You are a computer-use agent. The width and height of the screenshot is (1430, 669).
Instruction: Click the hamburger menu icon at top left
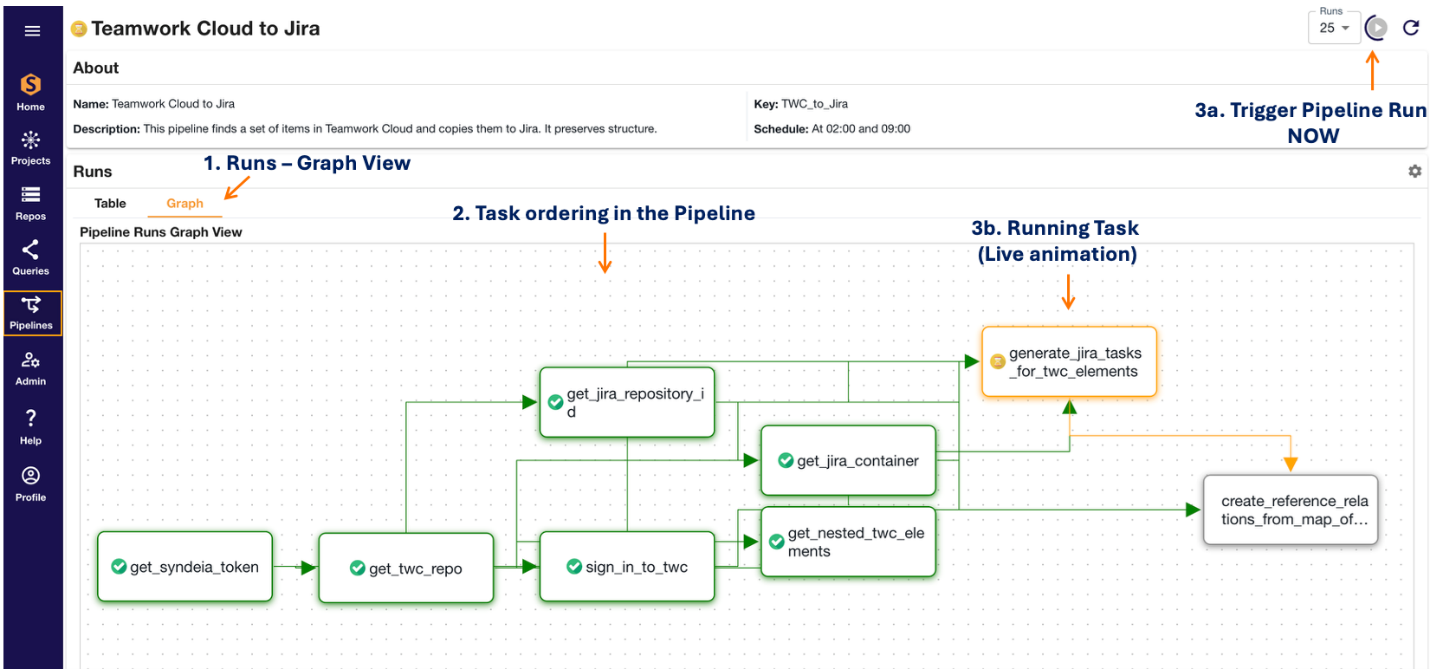click(33, 30)
